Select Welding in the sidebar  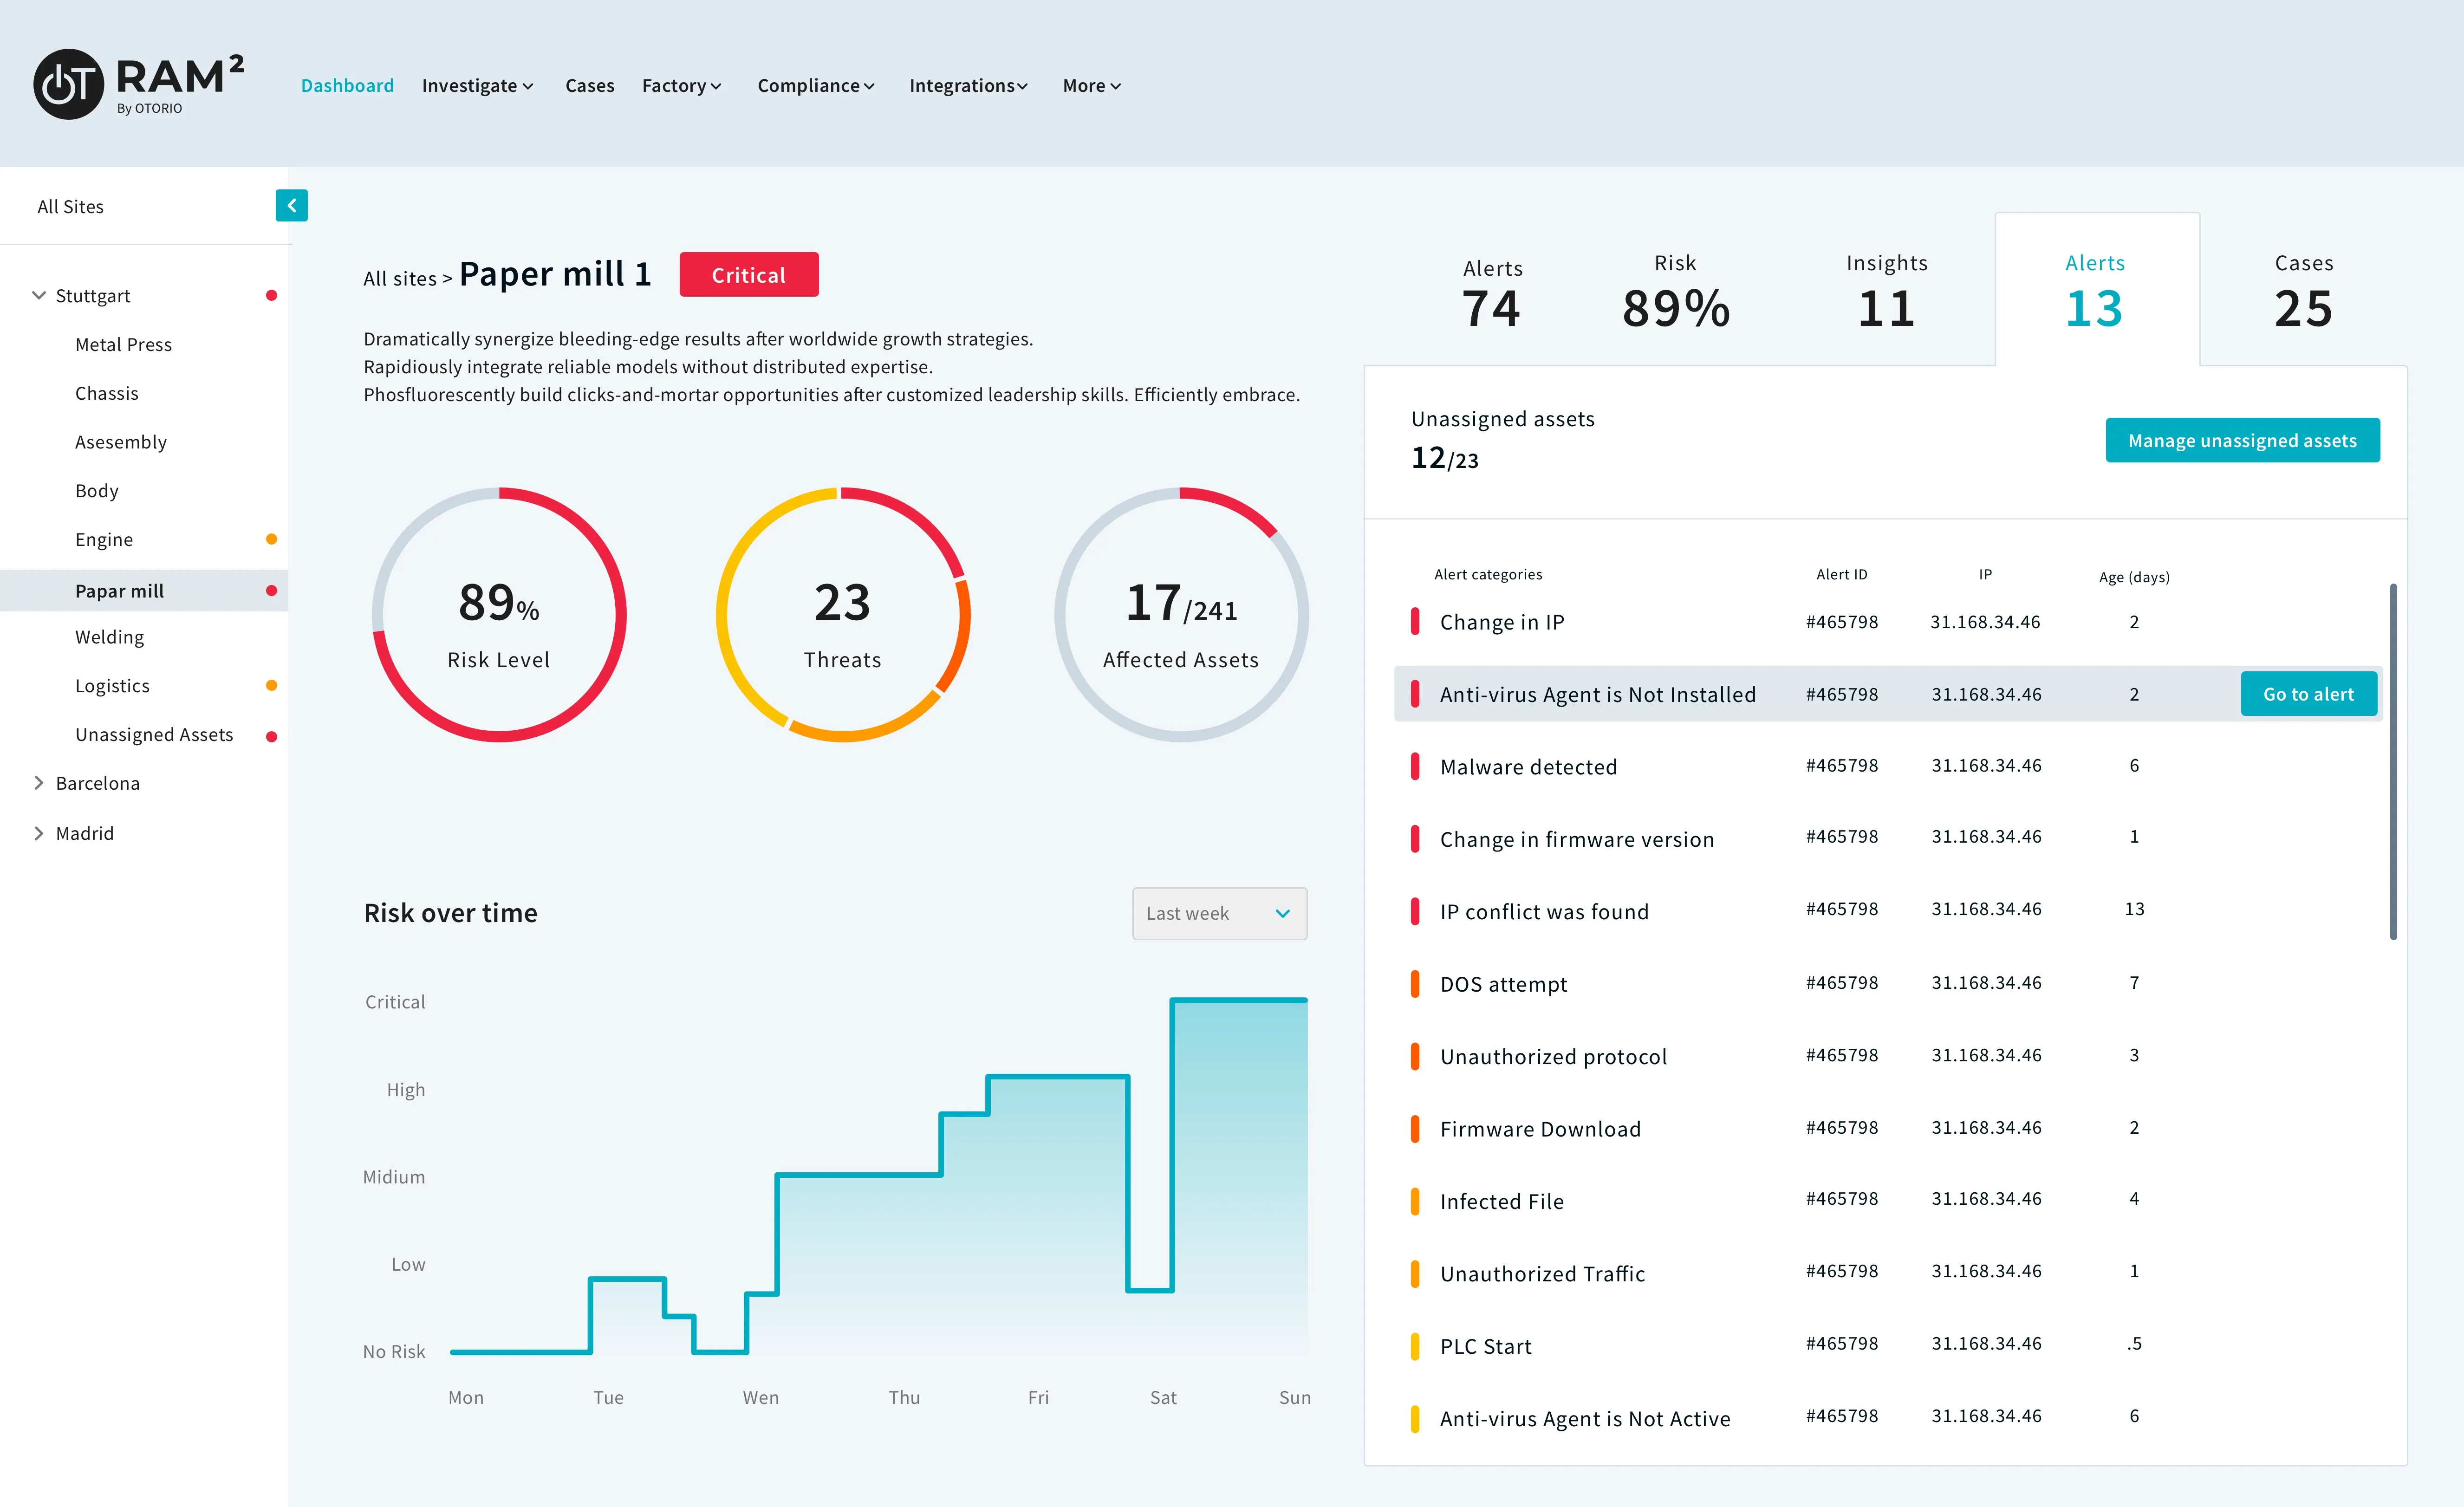pos(109,637)
